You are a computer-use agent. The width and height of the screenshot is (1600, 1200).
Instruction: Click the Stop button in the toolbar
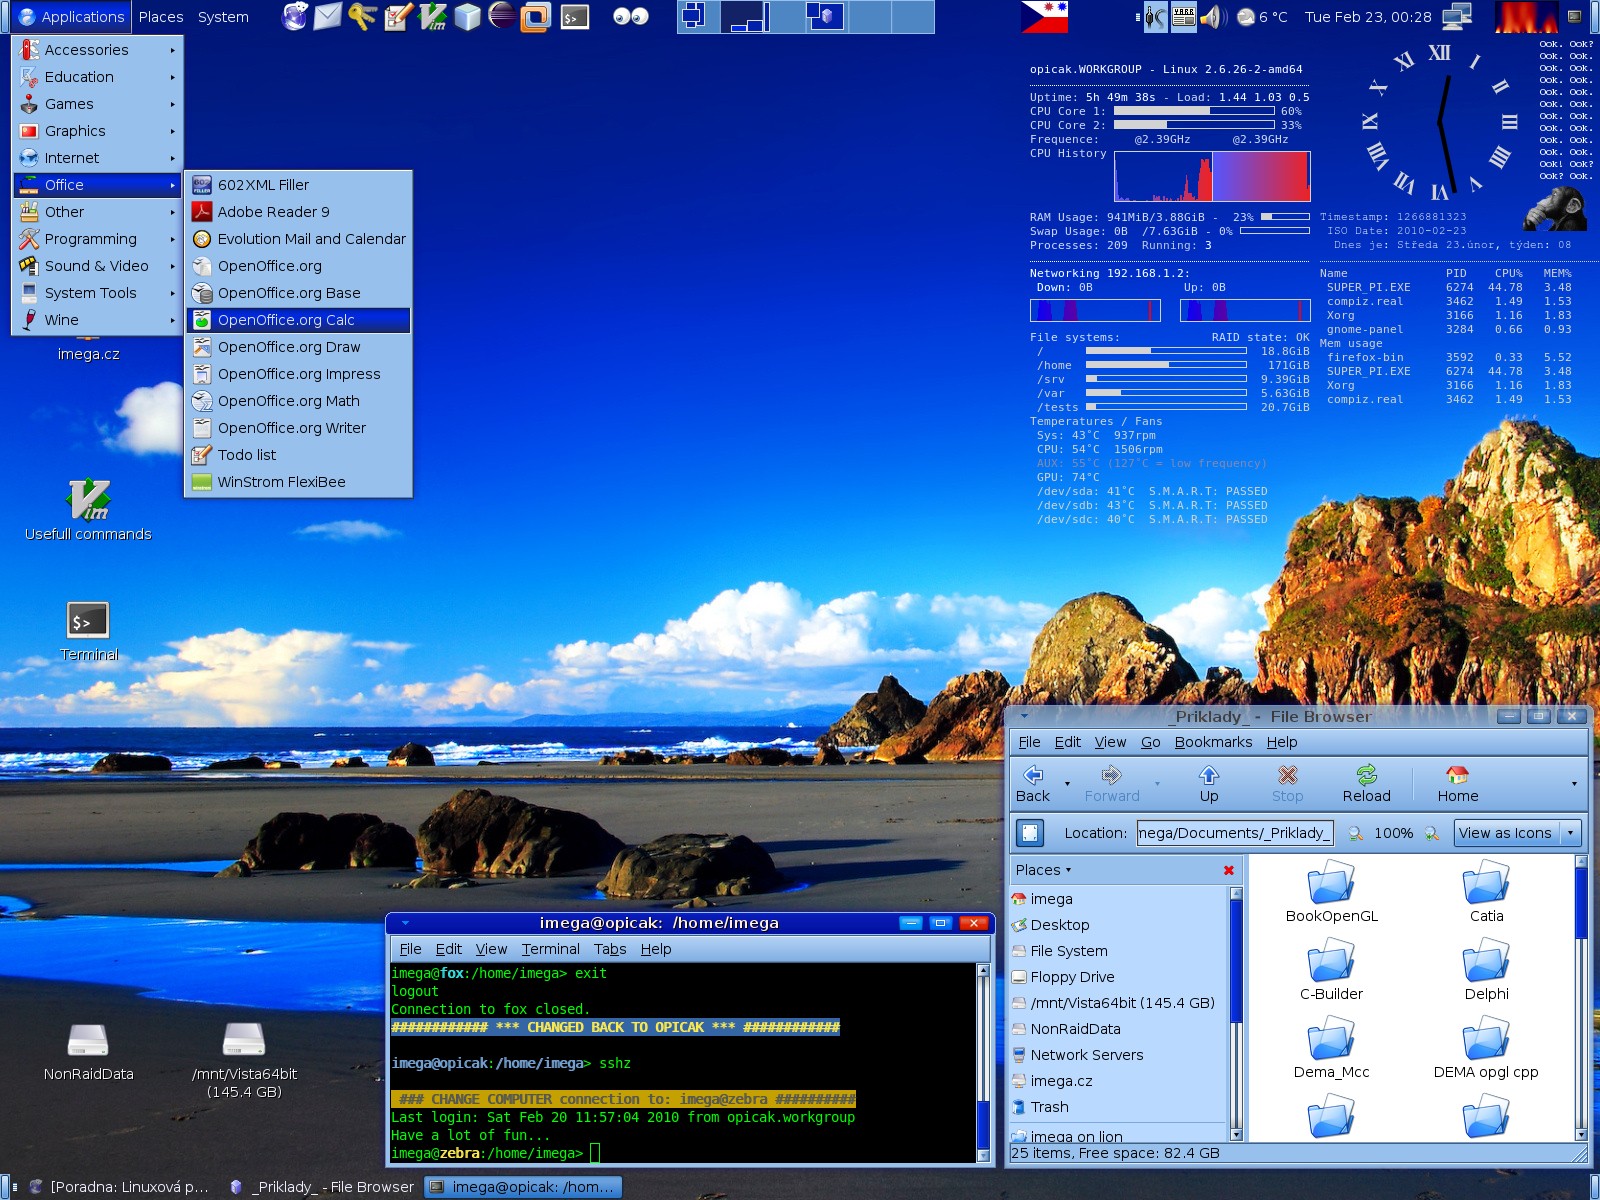pos(1287,782)
